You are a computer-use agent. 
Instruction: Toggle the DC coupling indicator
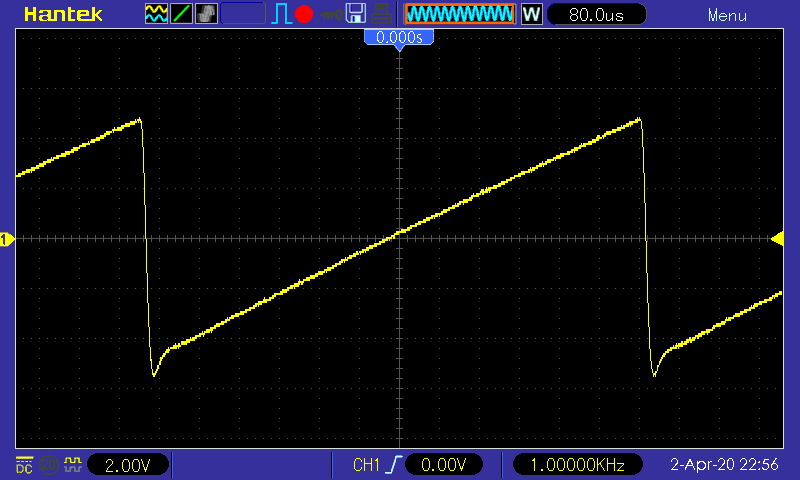[x=24, y=465]
